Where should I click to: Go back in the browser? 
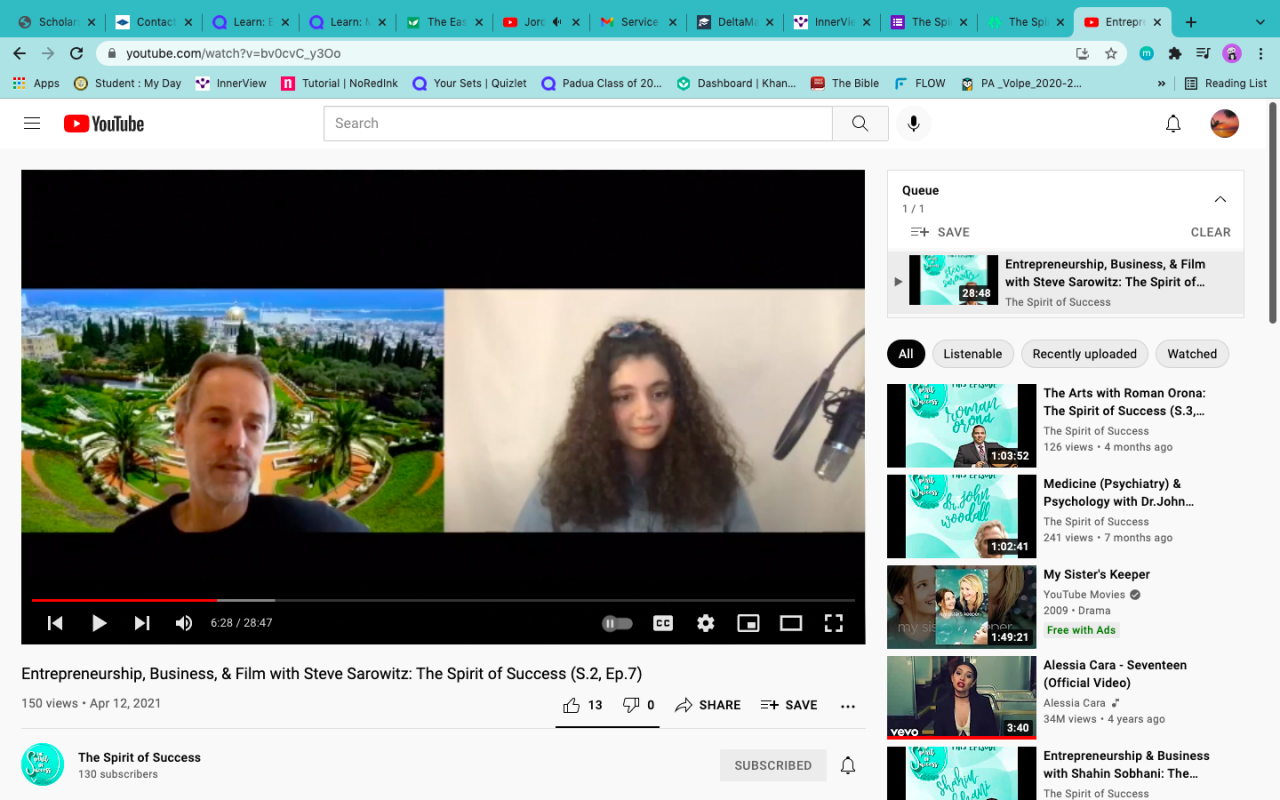point(20,53)
